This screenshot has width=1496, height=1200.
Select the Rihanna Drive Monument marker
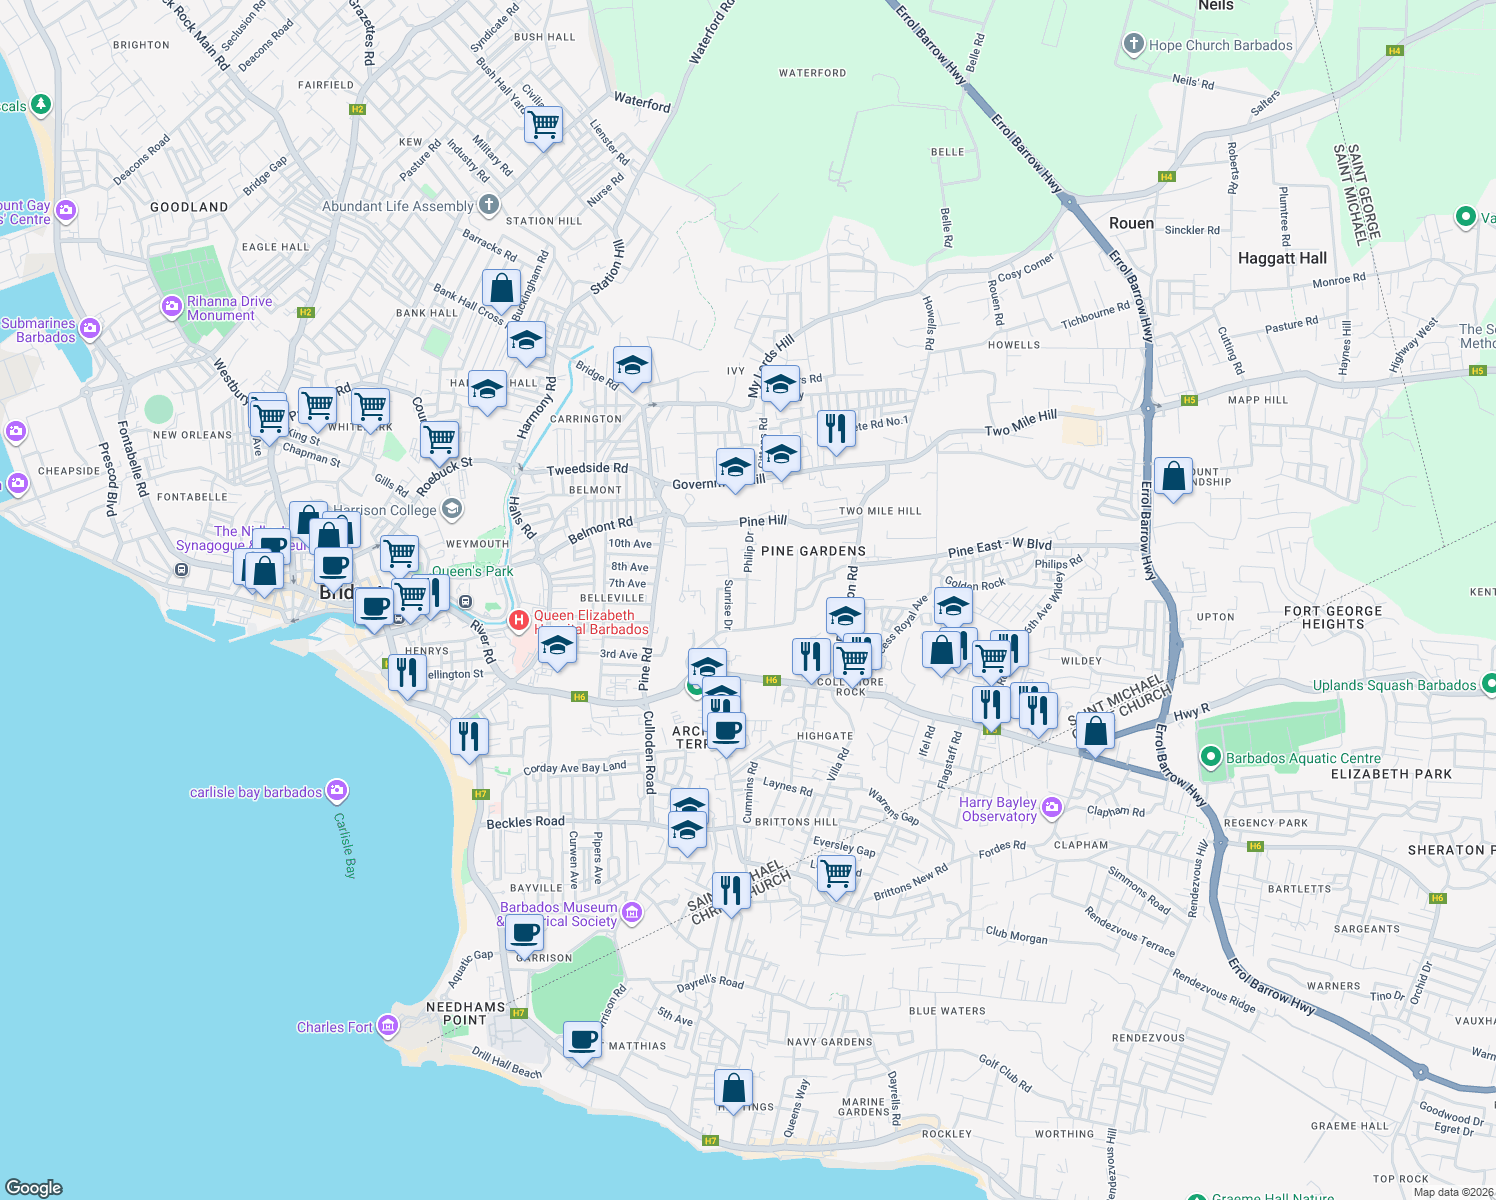[171, 307]
